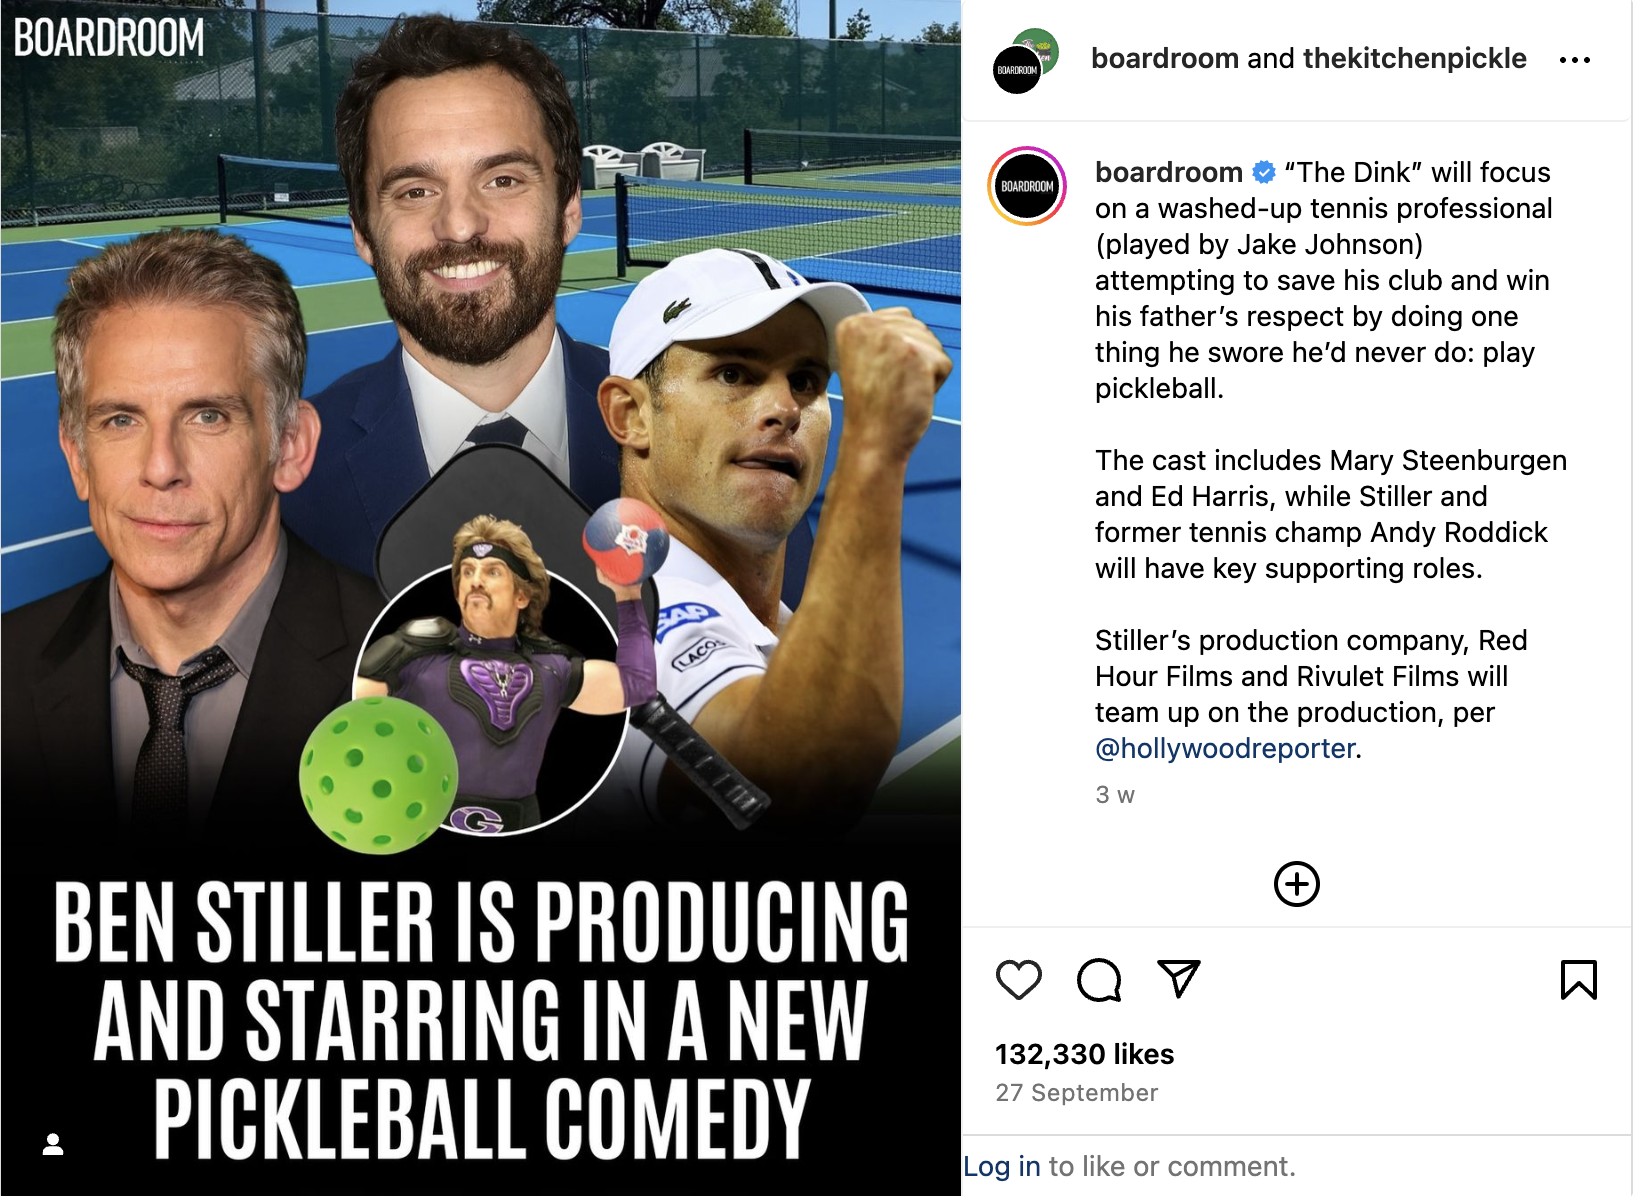Click the Log in link
This screenshot has width=1634, height=1196.
(x=1001, y=1166)
